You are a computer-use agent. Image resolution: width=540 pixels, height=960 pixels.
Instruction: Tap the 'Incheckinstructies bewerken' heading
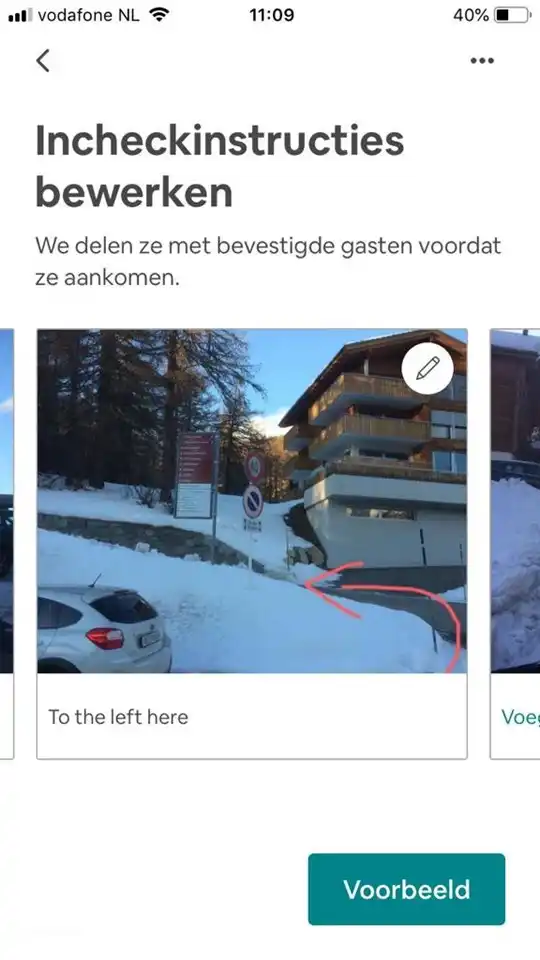pos(219,166)
